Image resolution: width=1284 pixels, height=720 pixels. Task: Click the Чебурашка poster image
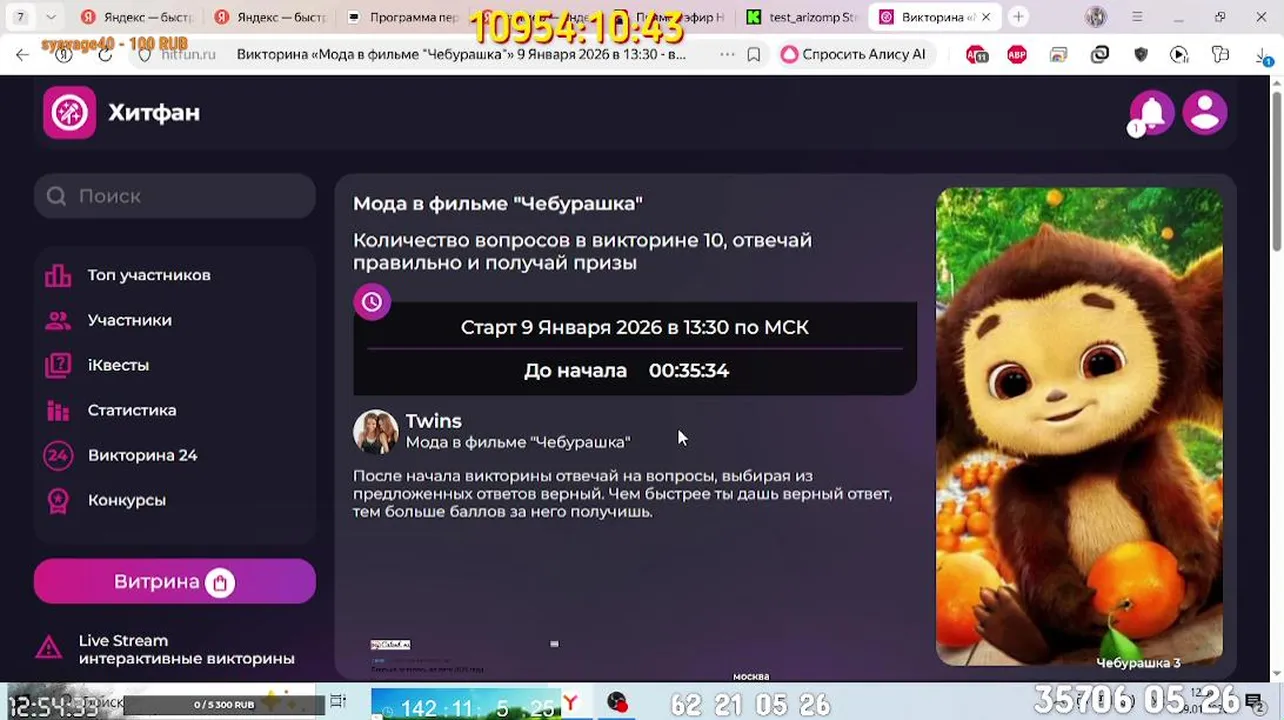coord(1079,425)
